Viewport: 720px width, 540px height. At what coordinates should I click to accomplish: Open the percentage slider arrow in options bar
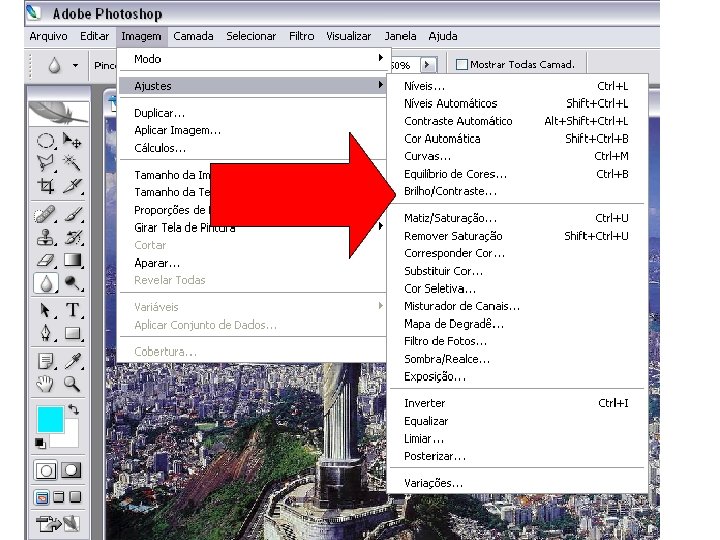[428, 65]
